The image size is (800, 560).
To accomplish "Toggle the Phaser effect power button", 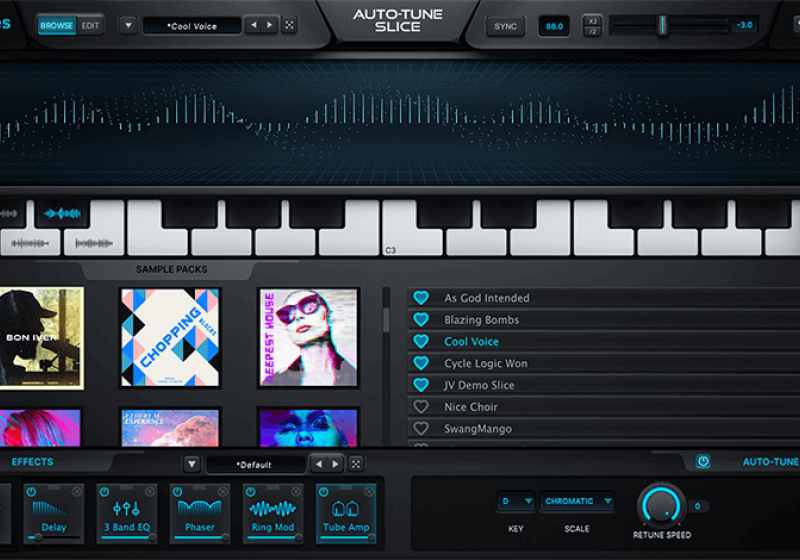I will (x=177, y=491).
